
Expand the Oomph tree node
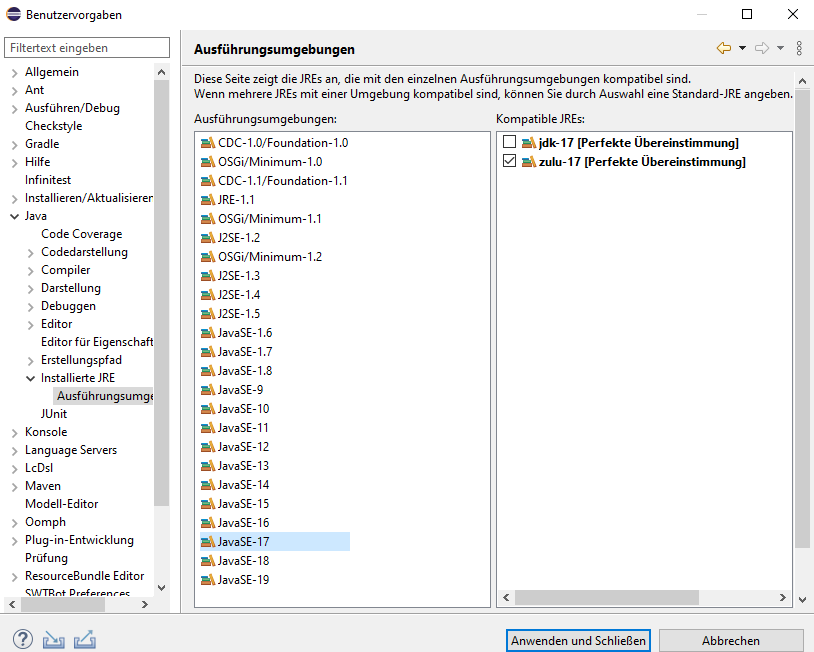15,523
